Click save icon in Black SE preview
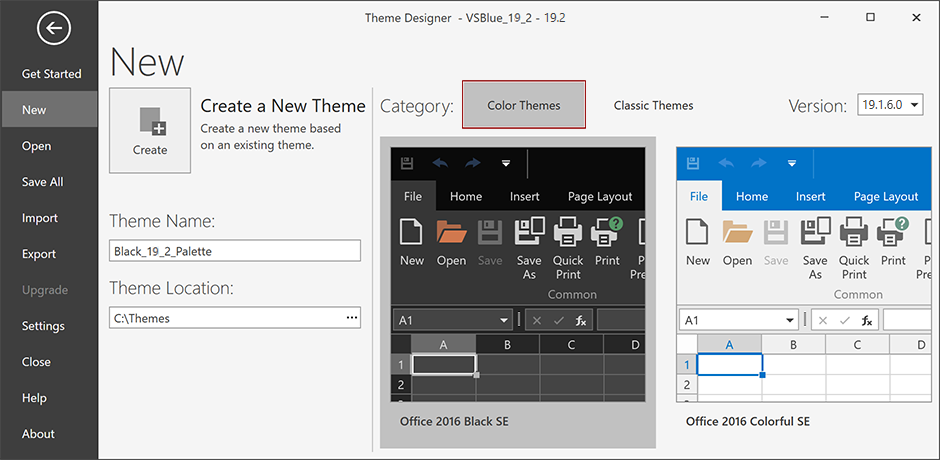The width and height of the screenshot is (940, 460). click(x=407, y=163)
